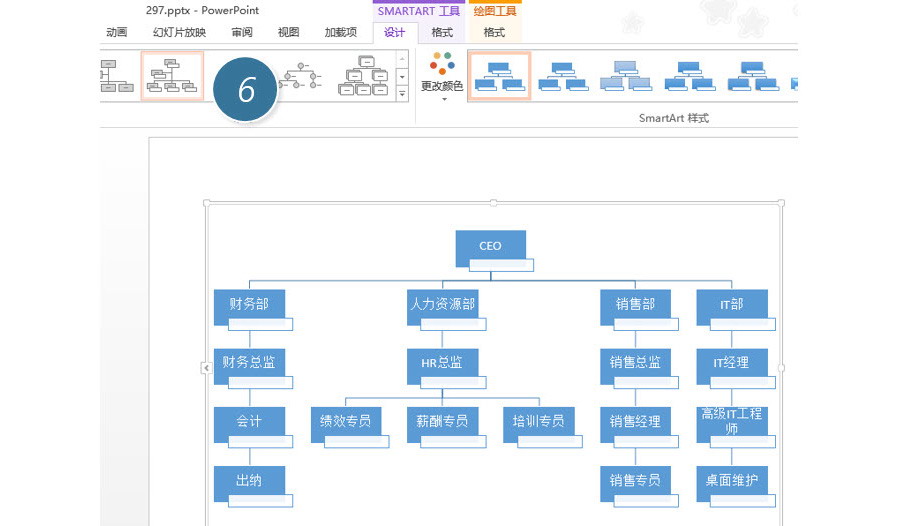Click the 人力资源部 org chart box

(442, 305)
